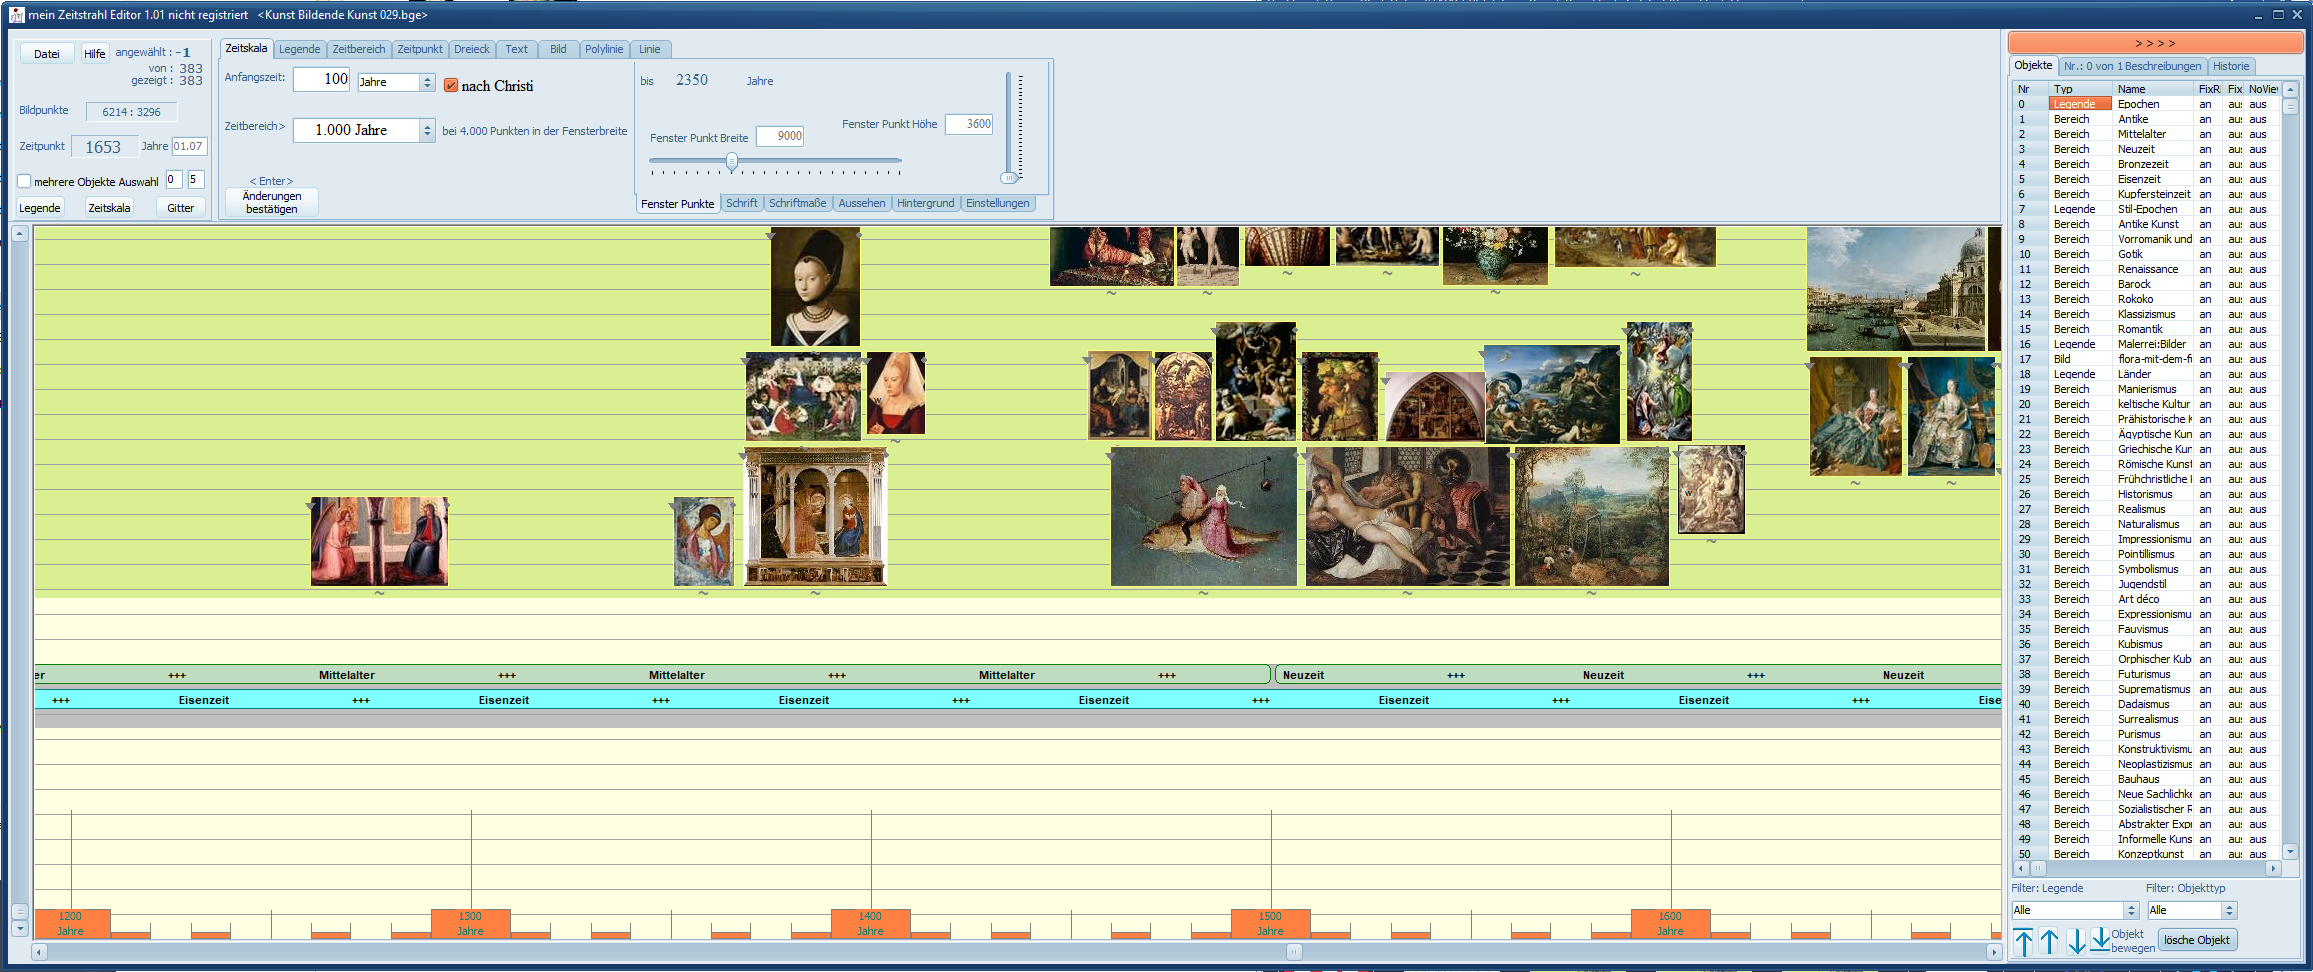Switch to the Historie tab
This screenshot has width=2313, height=972.
point(2231,66)
